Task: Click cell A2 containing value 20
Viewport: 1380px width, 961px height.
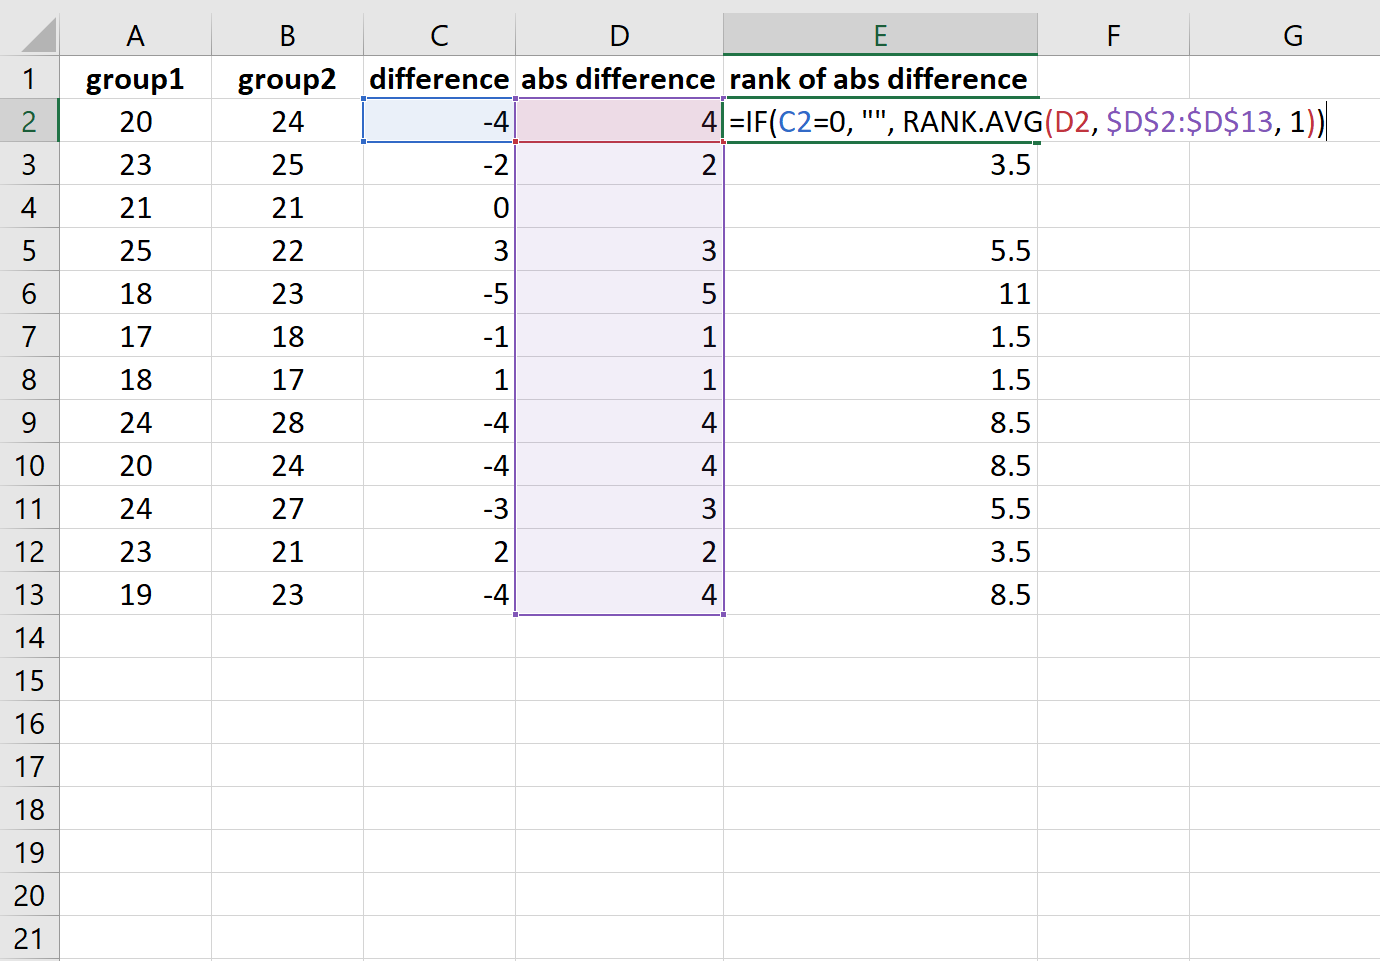Action: 135,121
